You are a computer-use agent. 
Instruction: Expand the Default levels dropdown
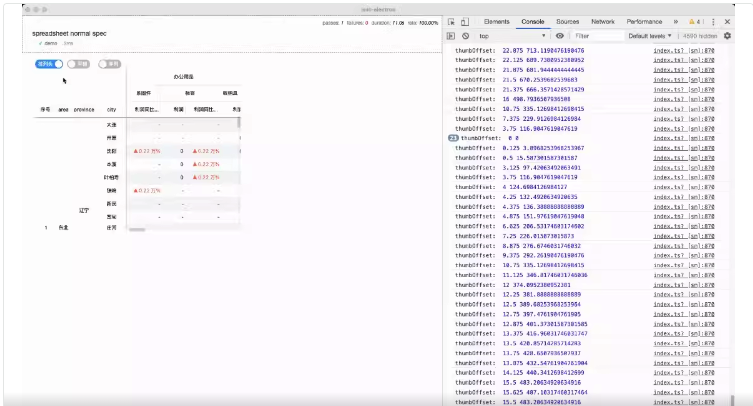click(x=650, y=36)
